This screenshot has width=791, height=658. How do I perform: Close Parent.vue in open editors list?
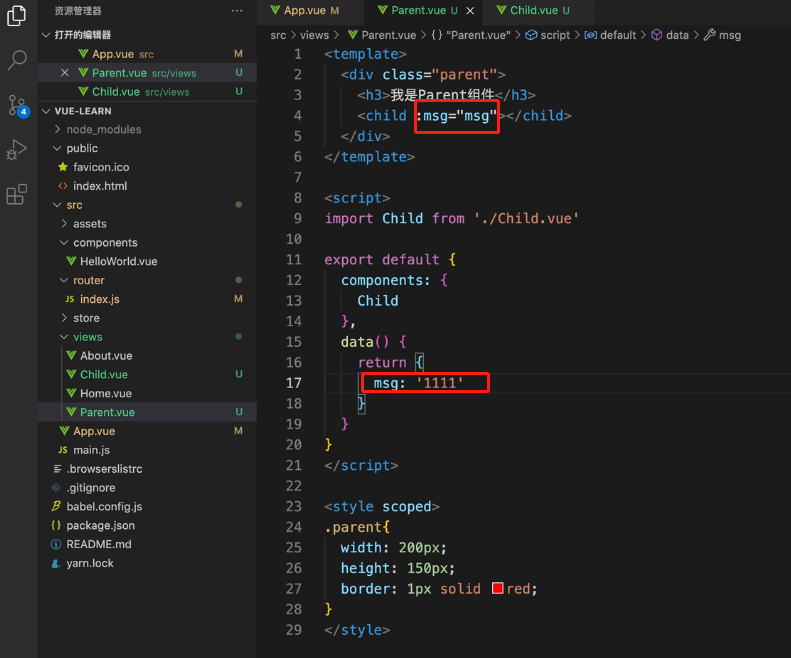click(x=65, y=73)
